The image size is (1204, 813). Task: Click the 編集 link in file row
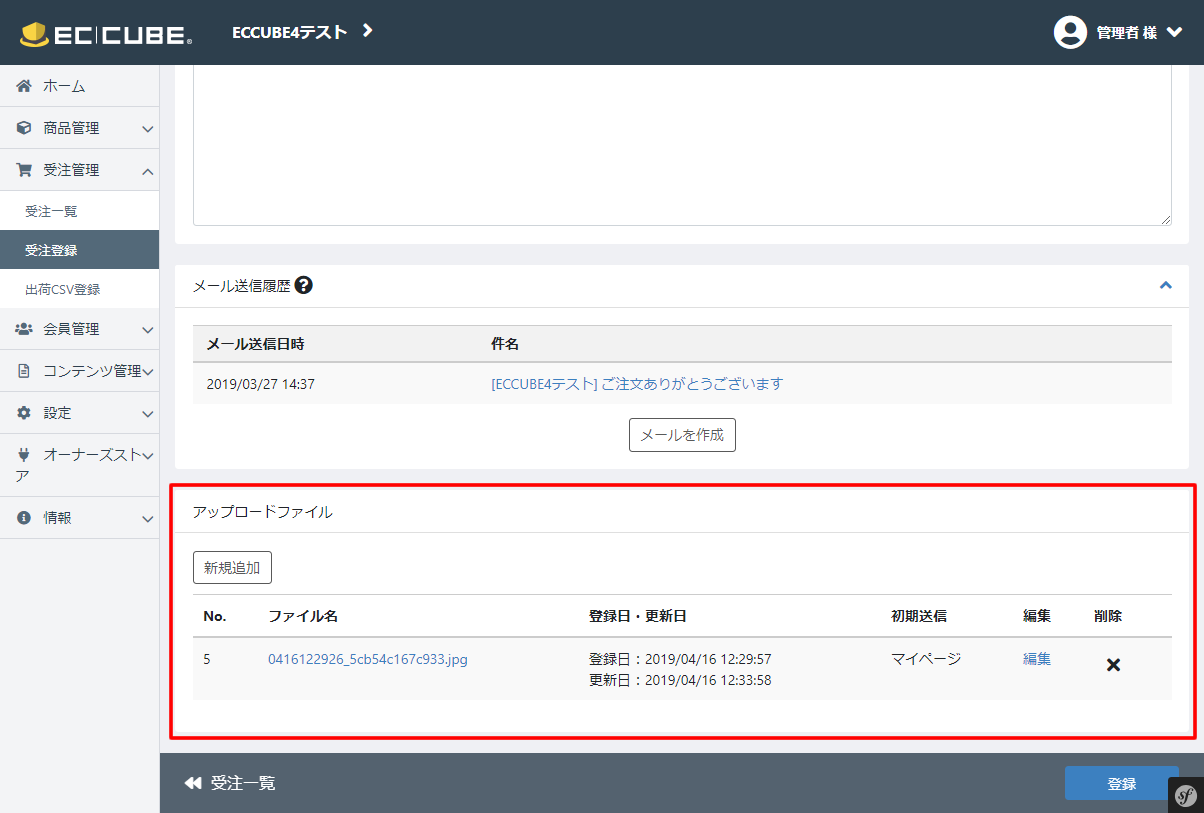click(x=1037, y=659)
